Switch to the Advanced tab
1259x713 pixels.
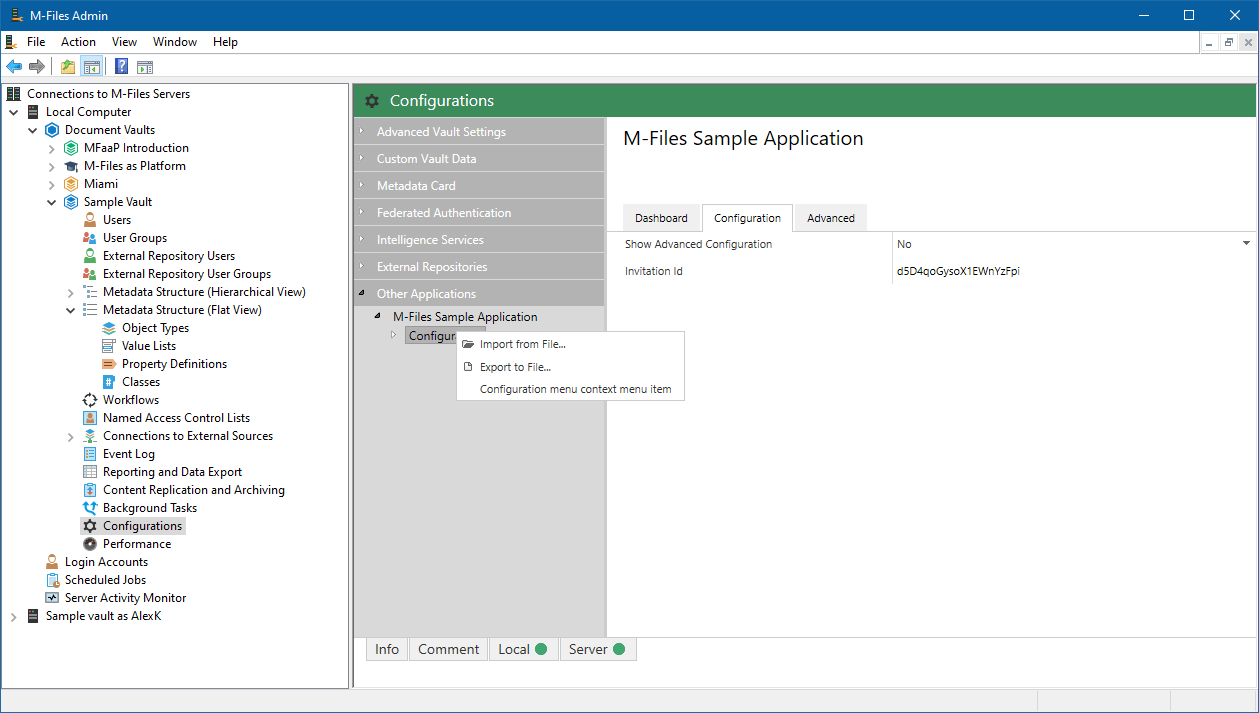click(831, 218)
